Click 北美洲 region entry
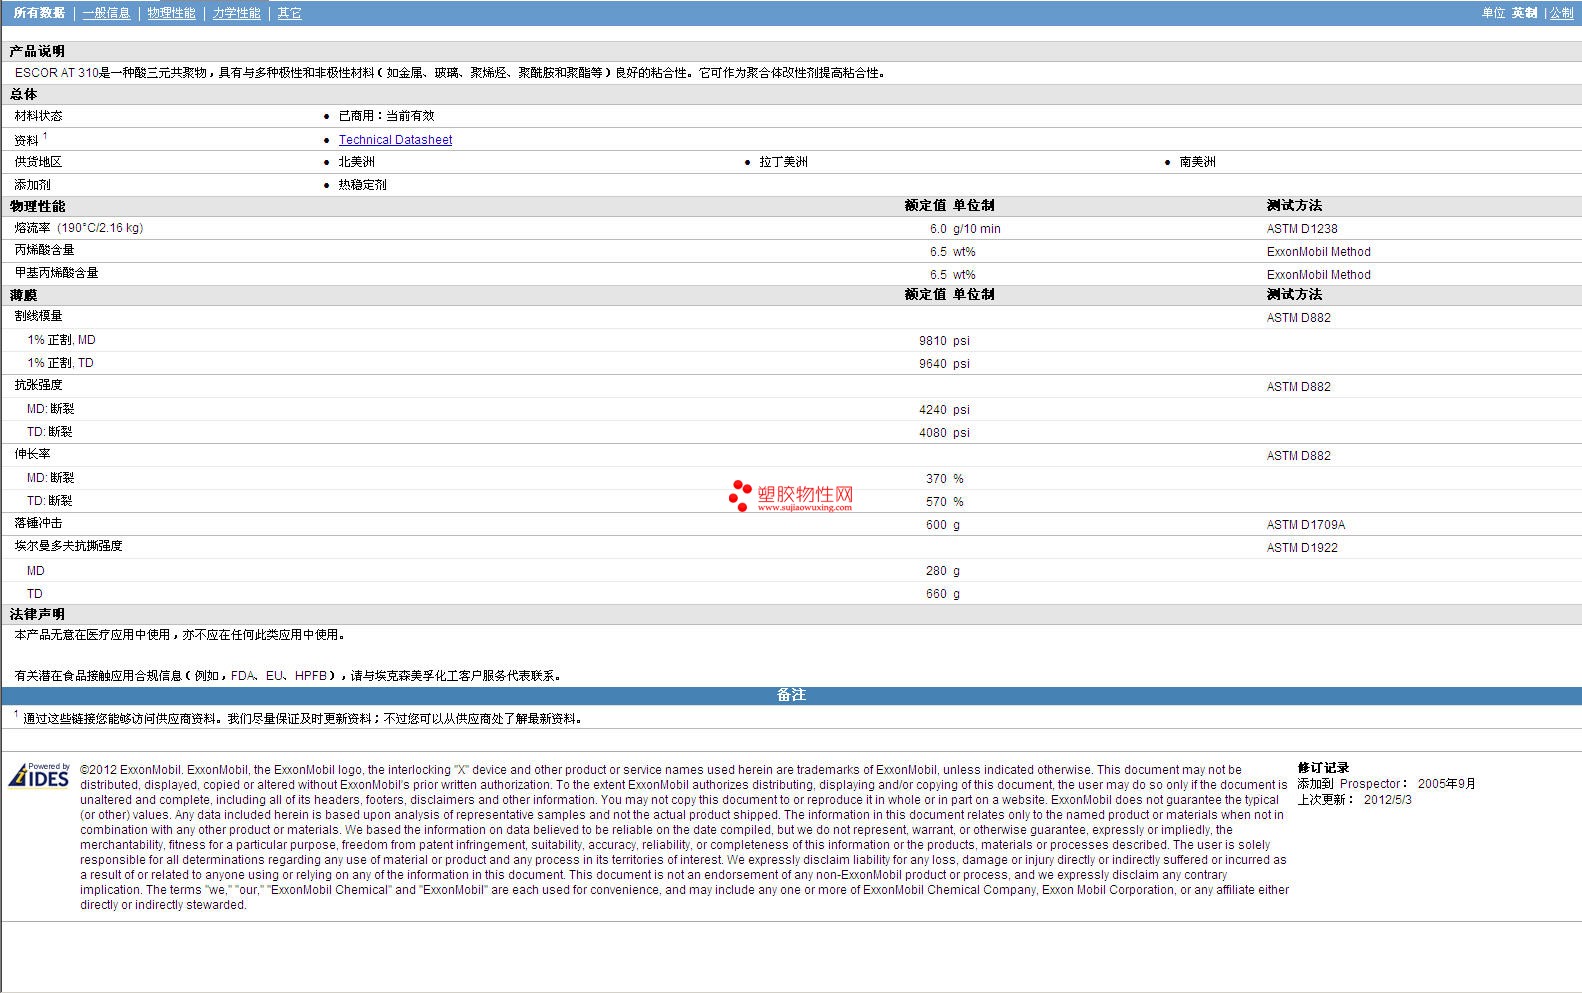Image resolution: width=1582 pixels, height=993 pixels. pyautogui.click(x=356, y=162)
